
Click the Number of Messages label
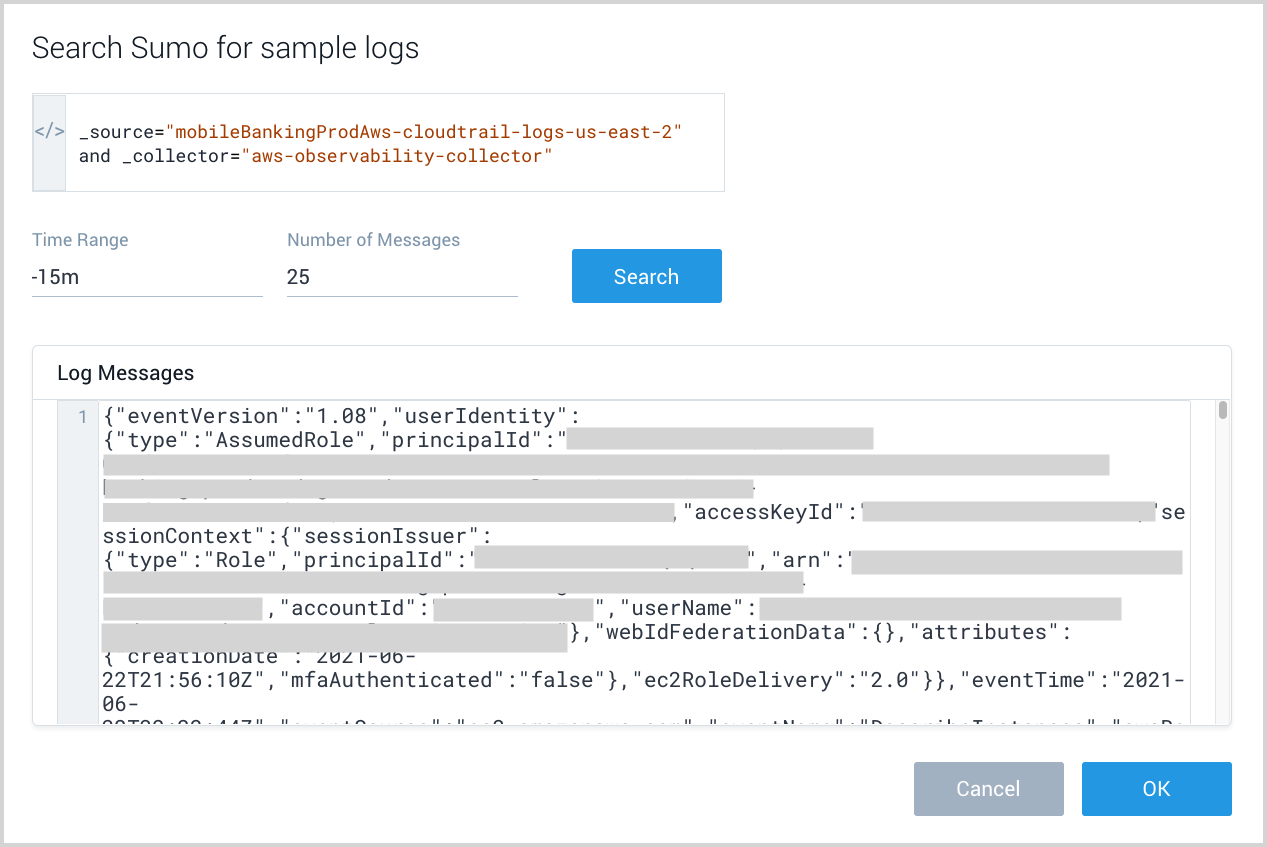point(373,240)
